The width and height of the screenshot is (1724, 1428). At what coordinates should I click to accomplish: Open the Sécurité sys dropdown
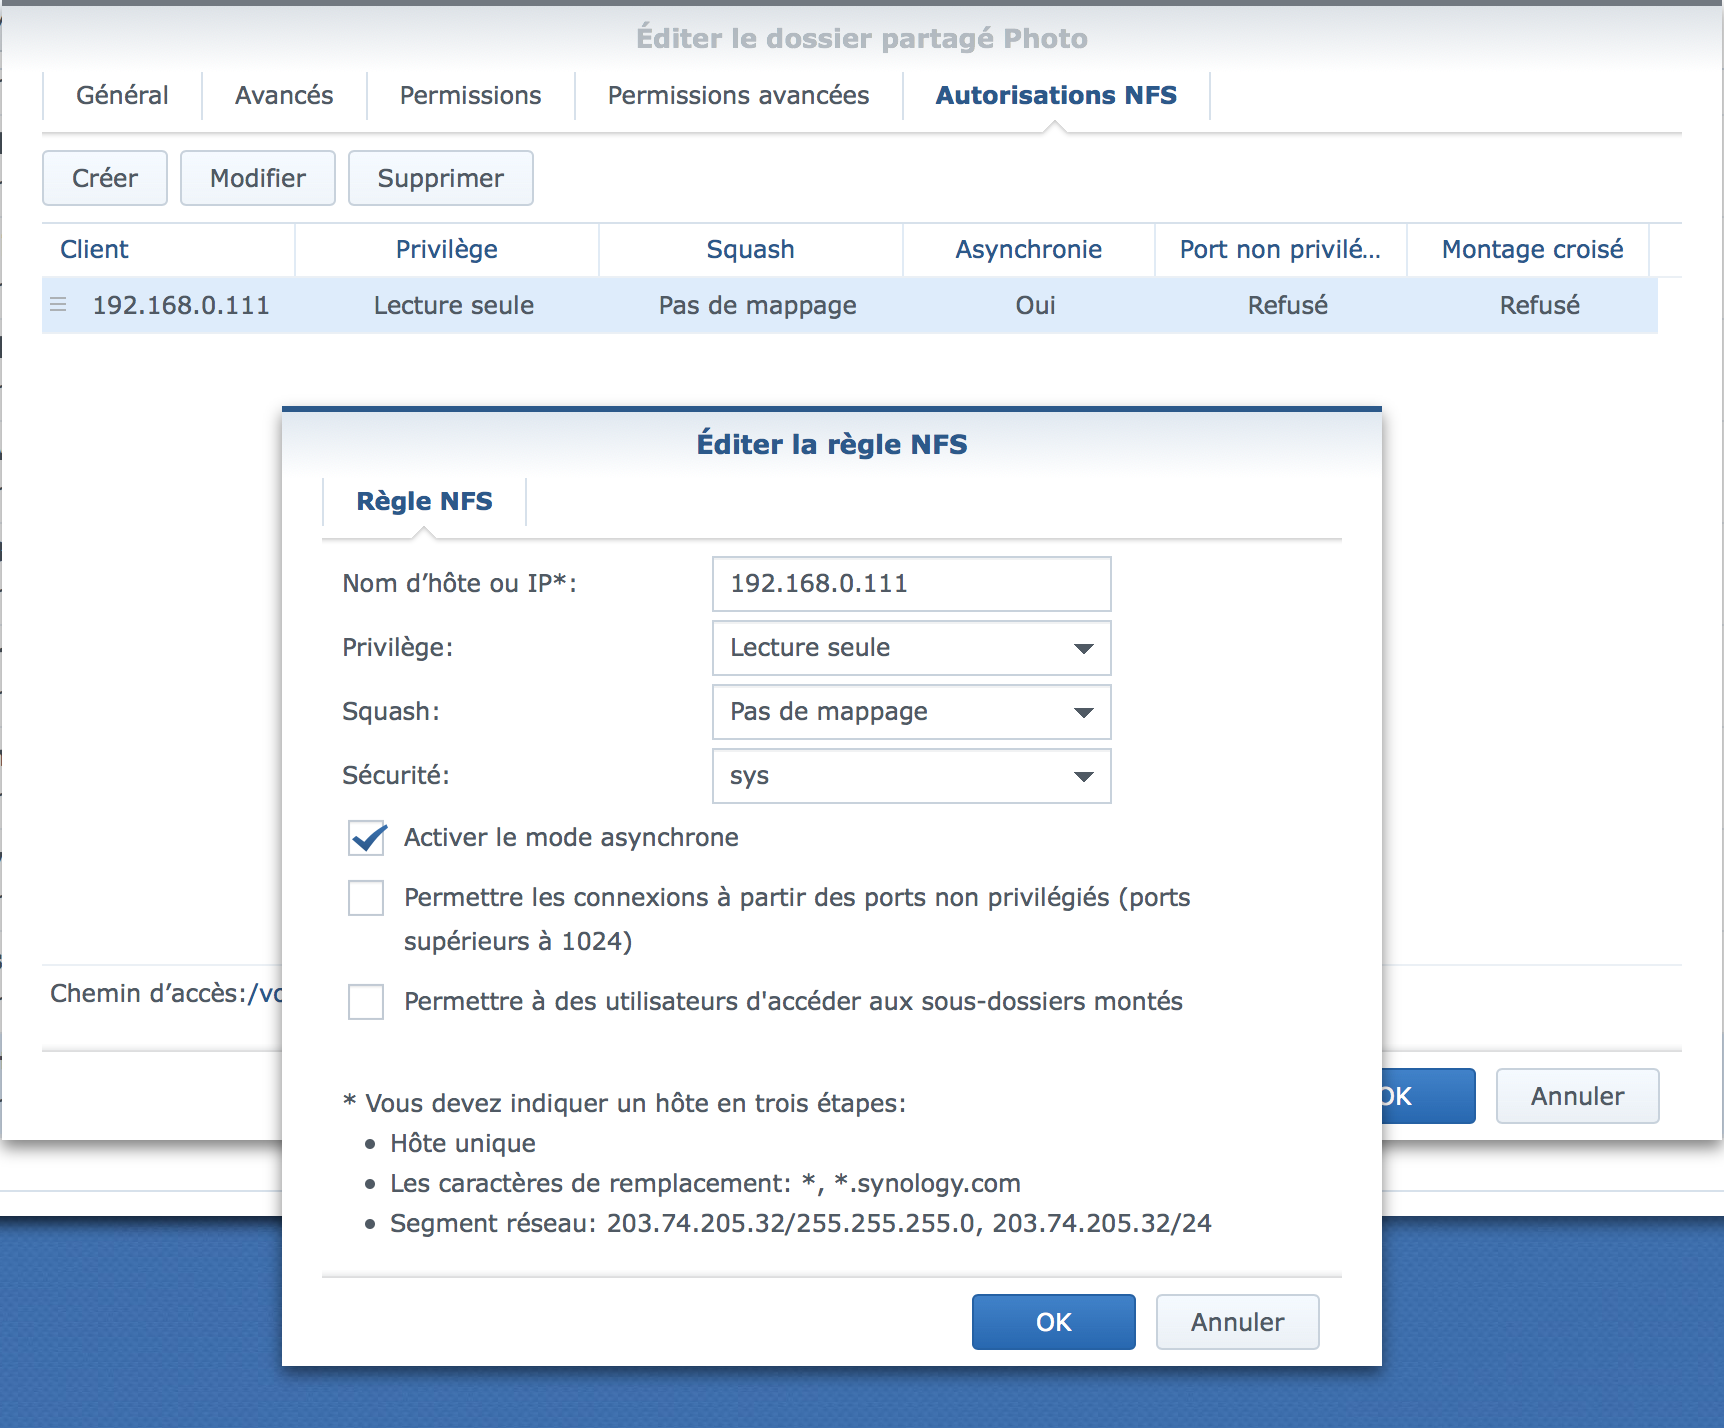(911, 776)
